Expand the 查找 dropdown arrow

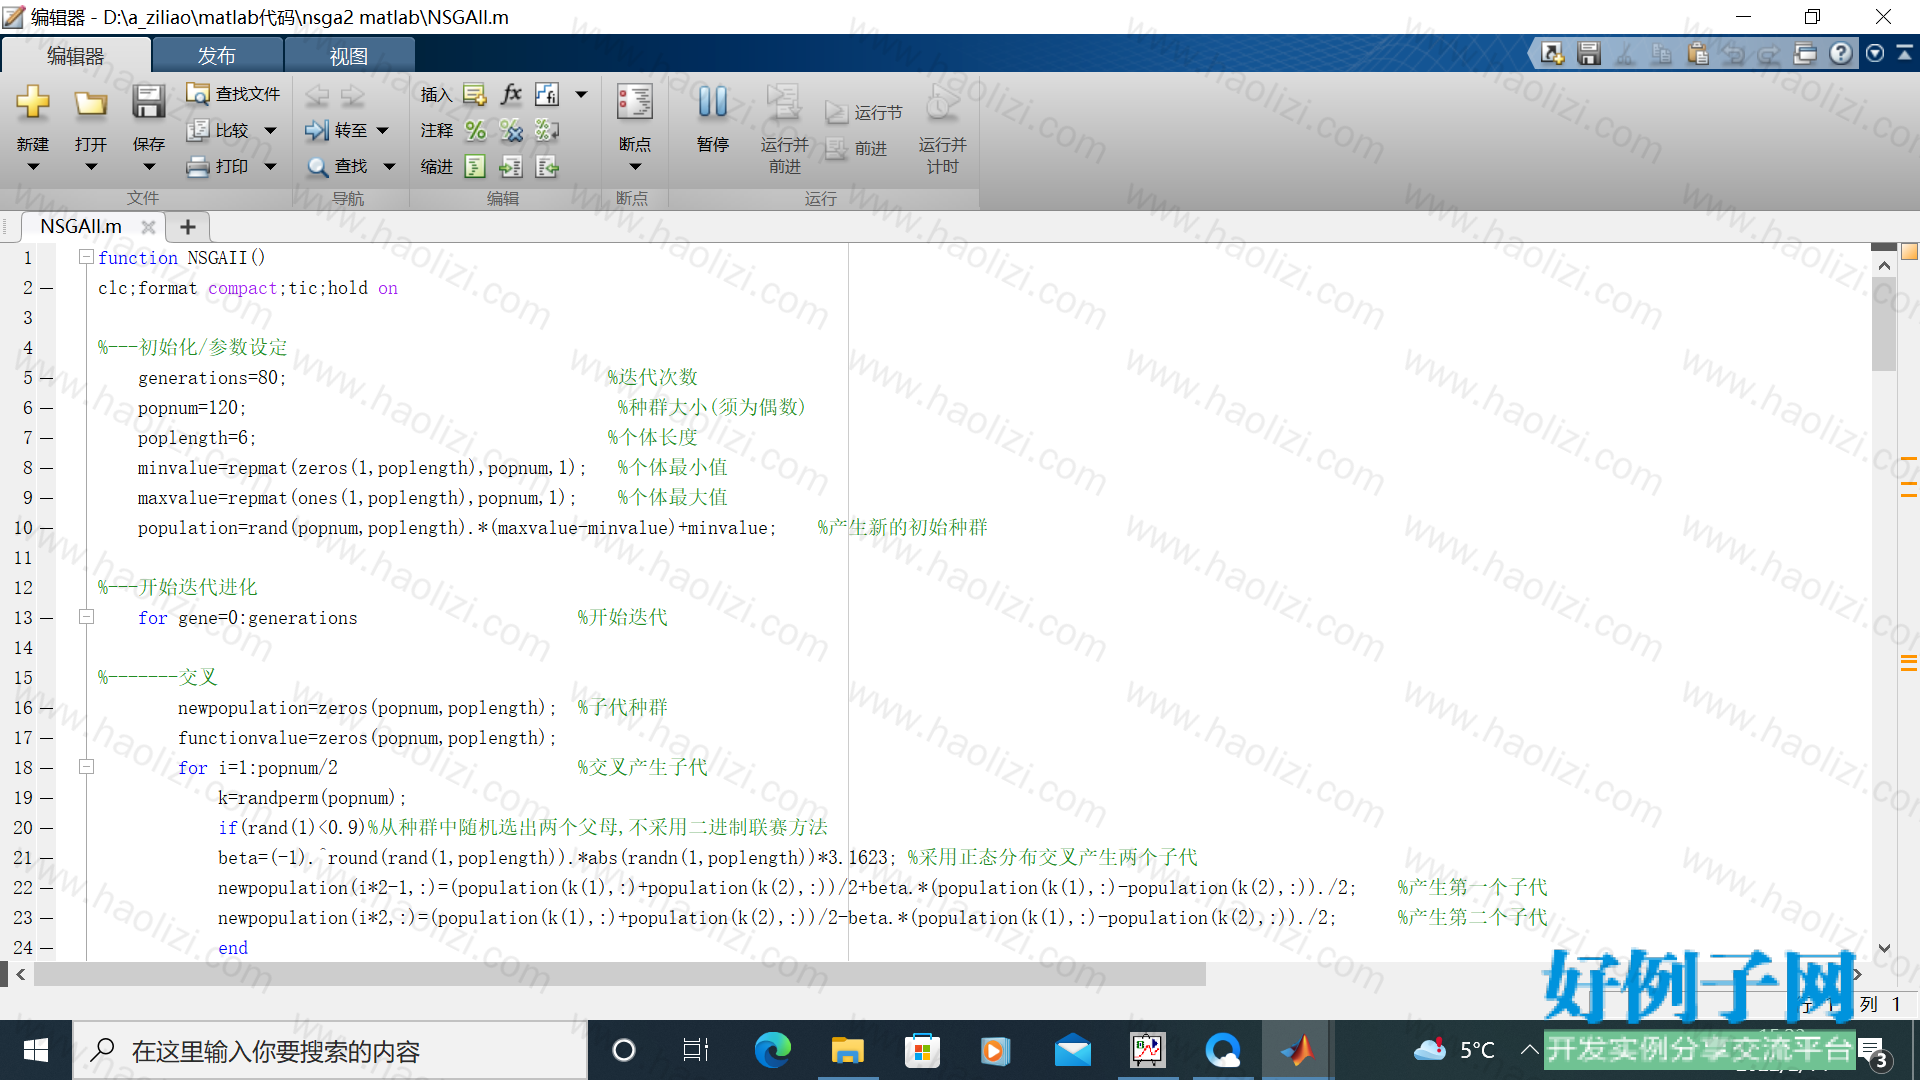pos(389,167)
